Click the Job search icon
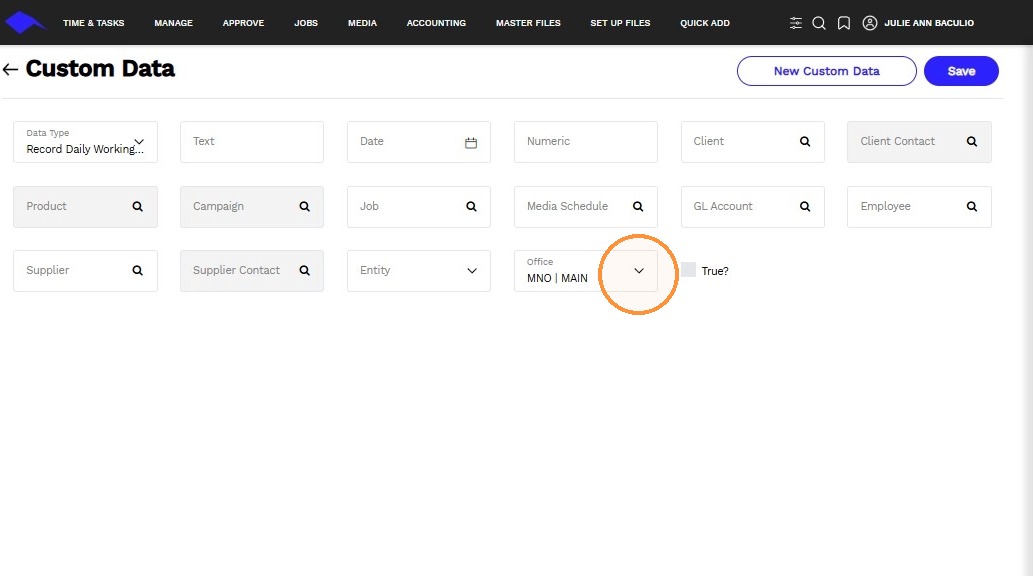Image resolution: width=1033 pixels, height=576 pixels. click(471, 206)
